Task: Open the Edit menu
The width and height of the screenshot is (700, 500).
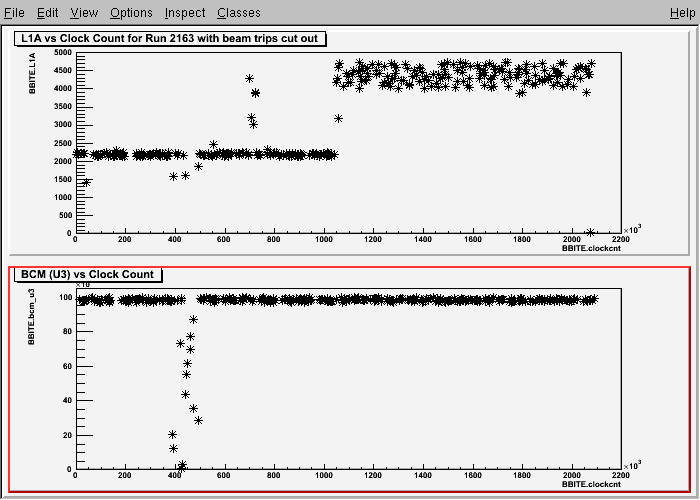Action: (x=47, y=13)
